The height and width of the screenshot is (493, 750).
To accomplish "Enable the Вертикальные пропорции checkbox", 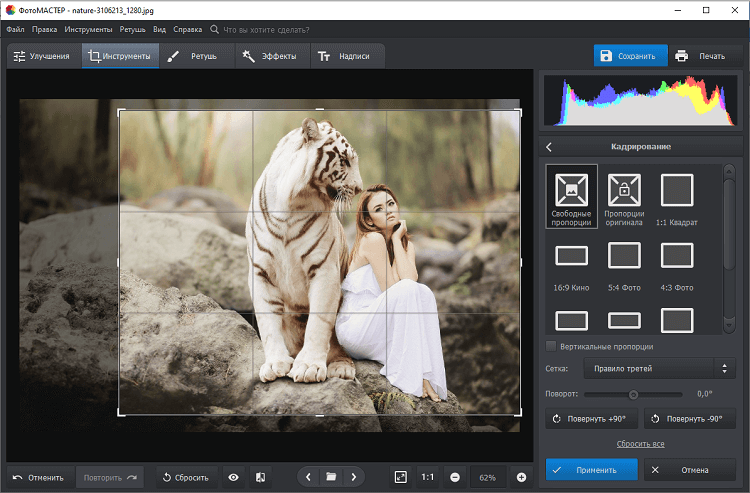I will coord(552,346).
